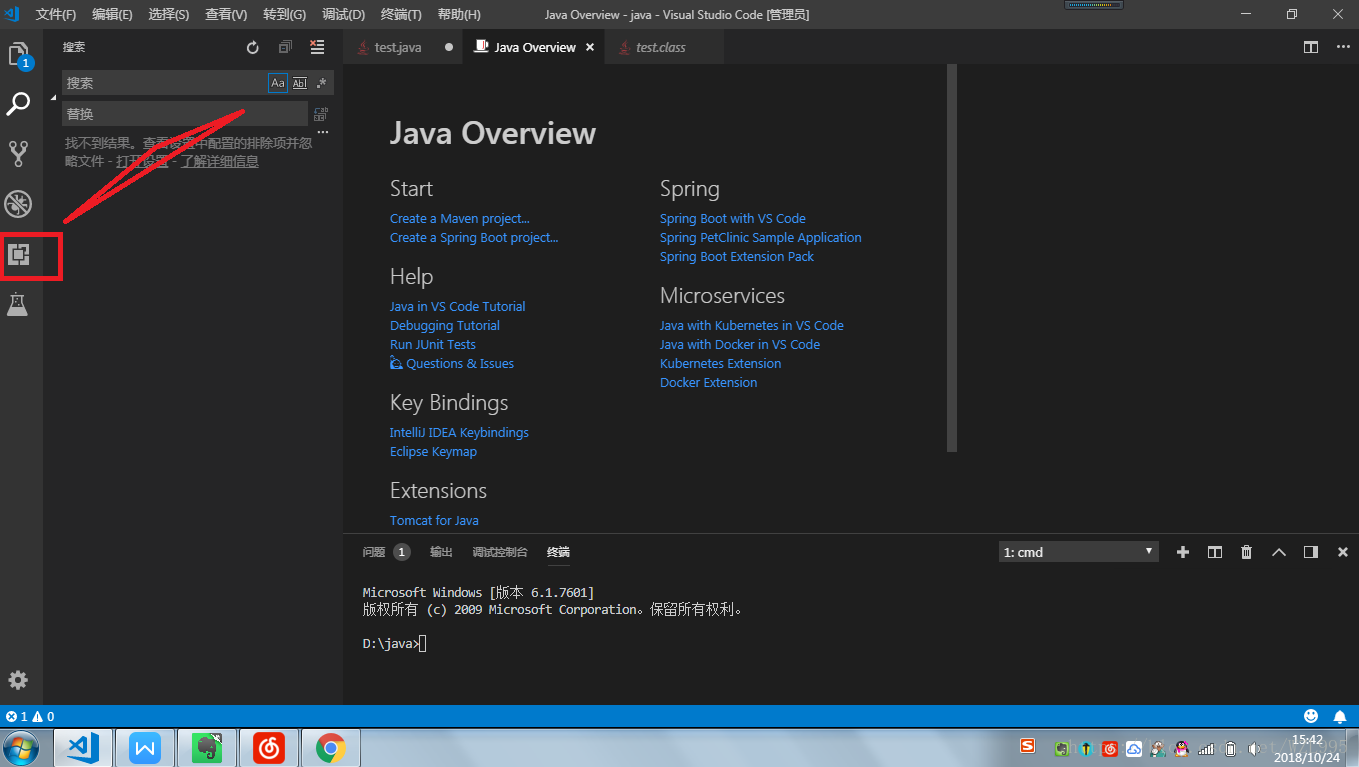Click Create a Maven project link

[x=460, y=218]
